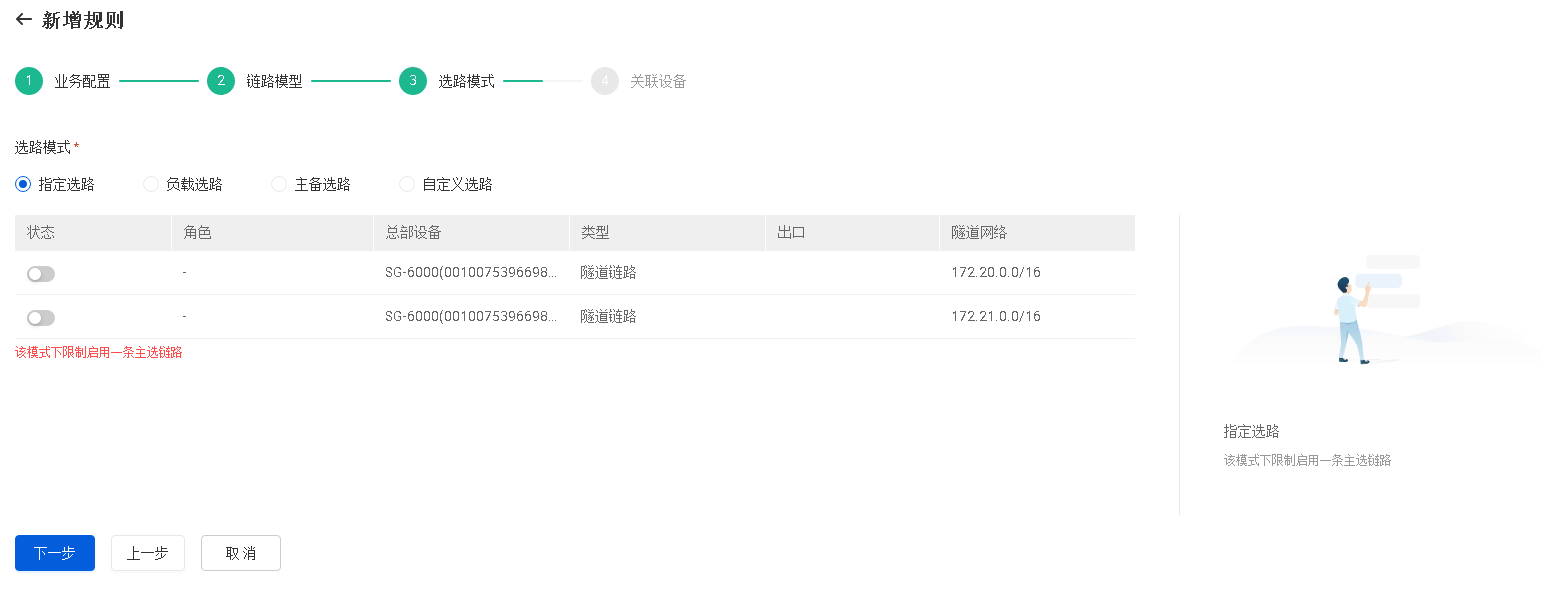Open the 链路模型 step label
Viewport: 1542px width, 591px height.
coord(274,82)
